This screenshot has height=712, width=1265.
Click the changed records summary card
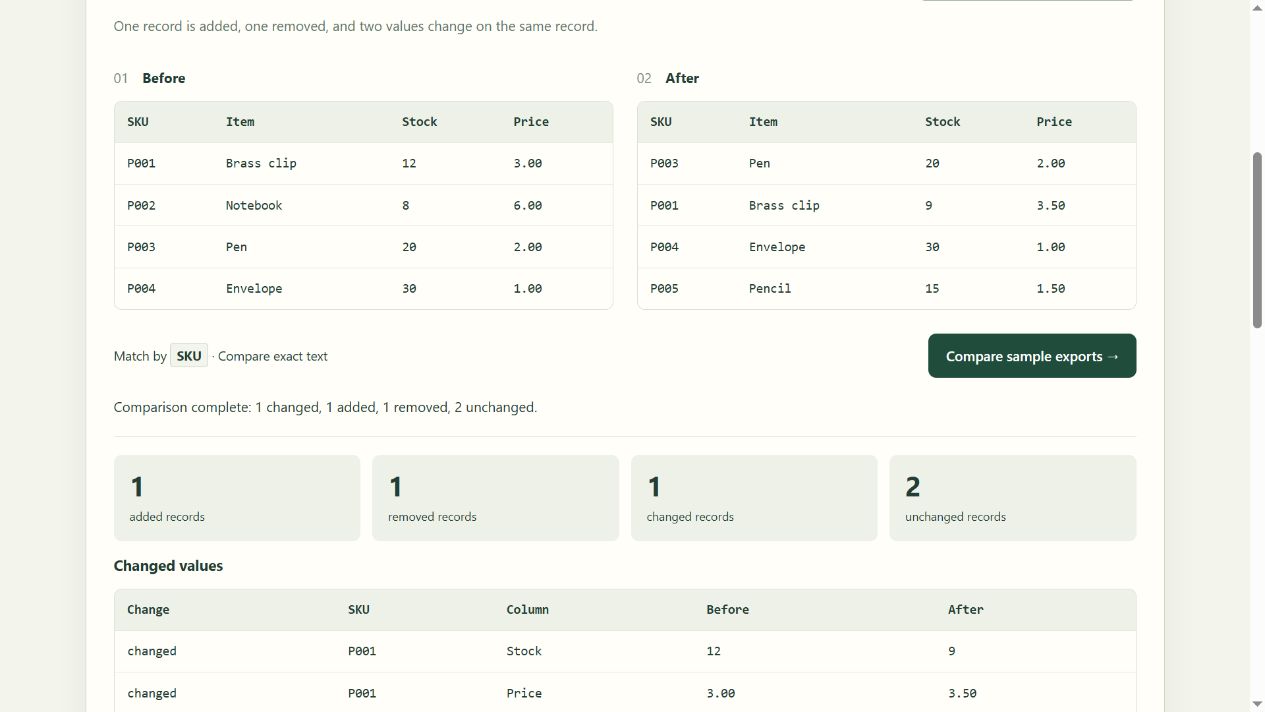click(x=754, y=498)
